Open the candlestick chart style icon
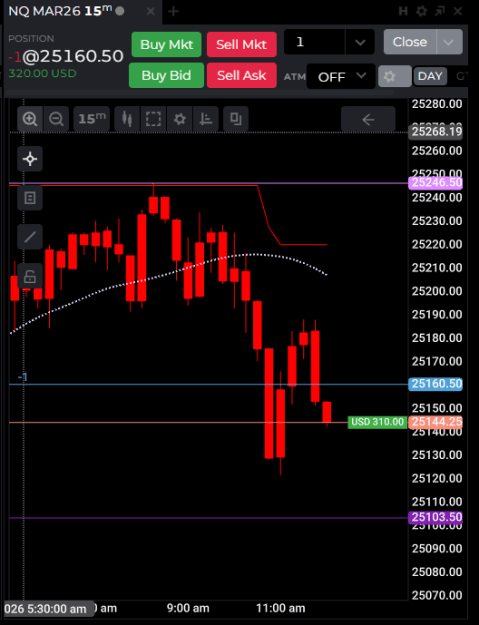This screenshot has width=479, height=625. point(127,119)
